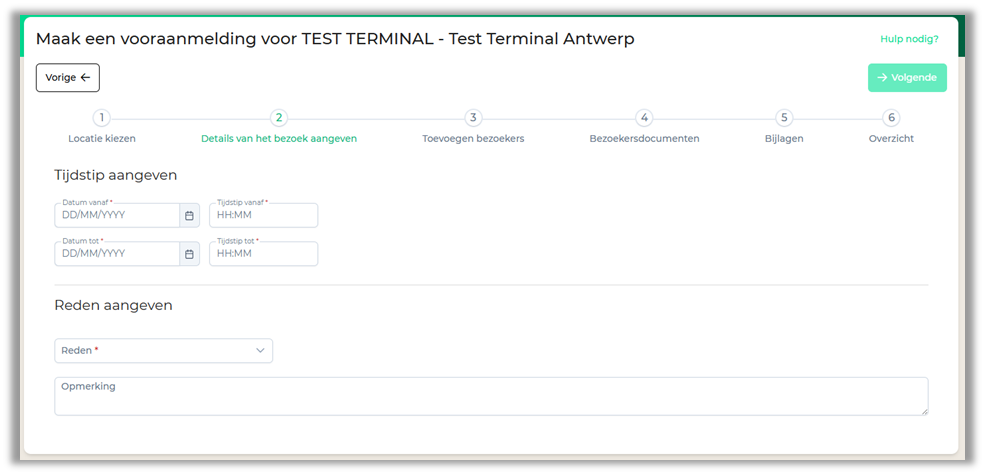Click into the Tijdstip tot field
The width and height of the screenshot is (985, 475).
pos(263,254)
